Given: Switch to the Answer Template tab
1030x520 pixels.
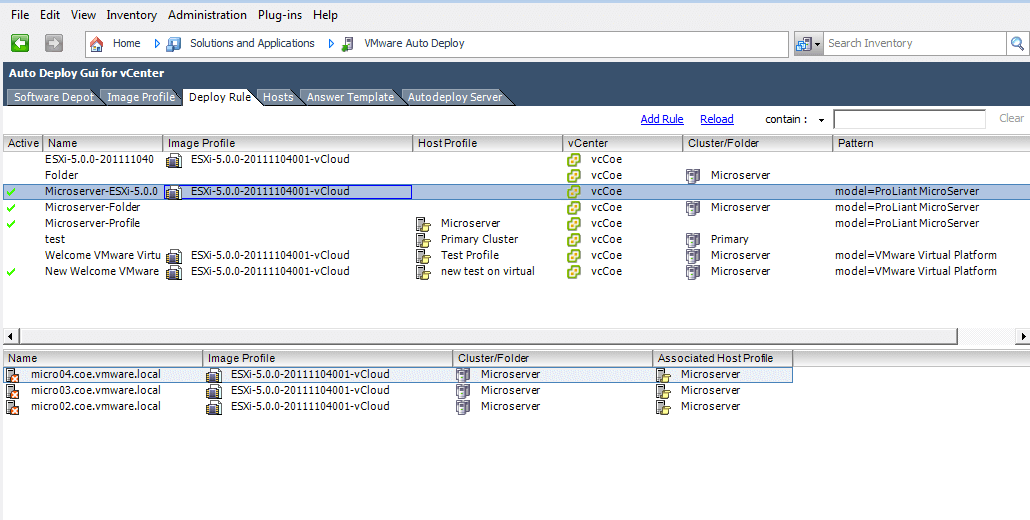Looking at the screenshot, I should point(350,97).
